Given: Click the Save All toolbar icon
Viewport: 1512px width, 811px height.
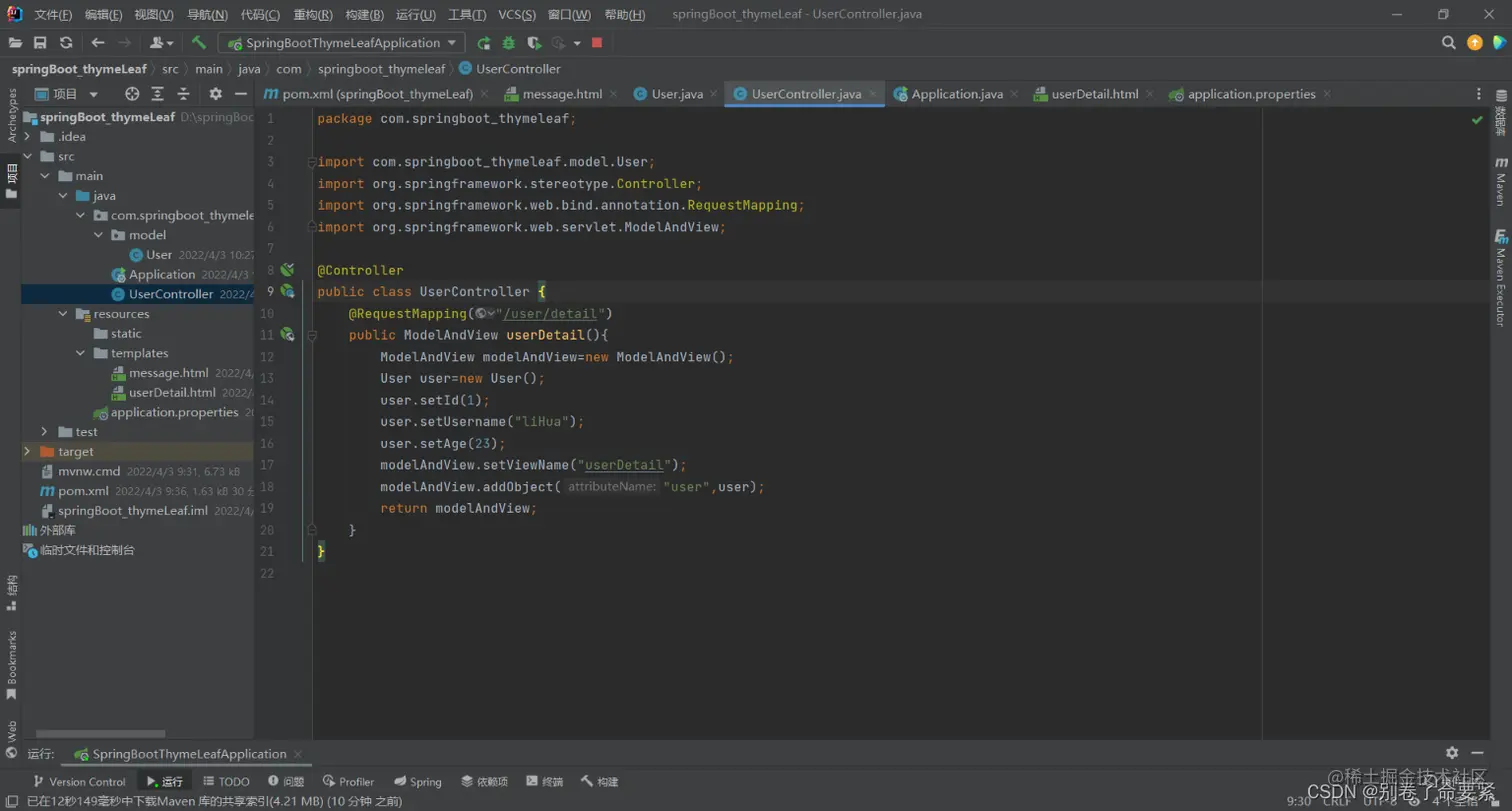Looking at the screenshot, I should pyautogui.click(x=40, y=43).
